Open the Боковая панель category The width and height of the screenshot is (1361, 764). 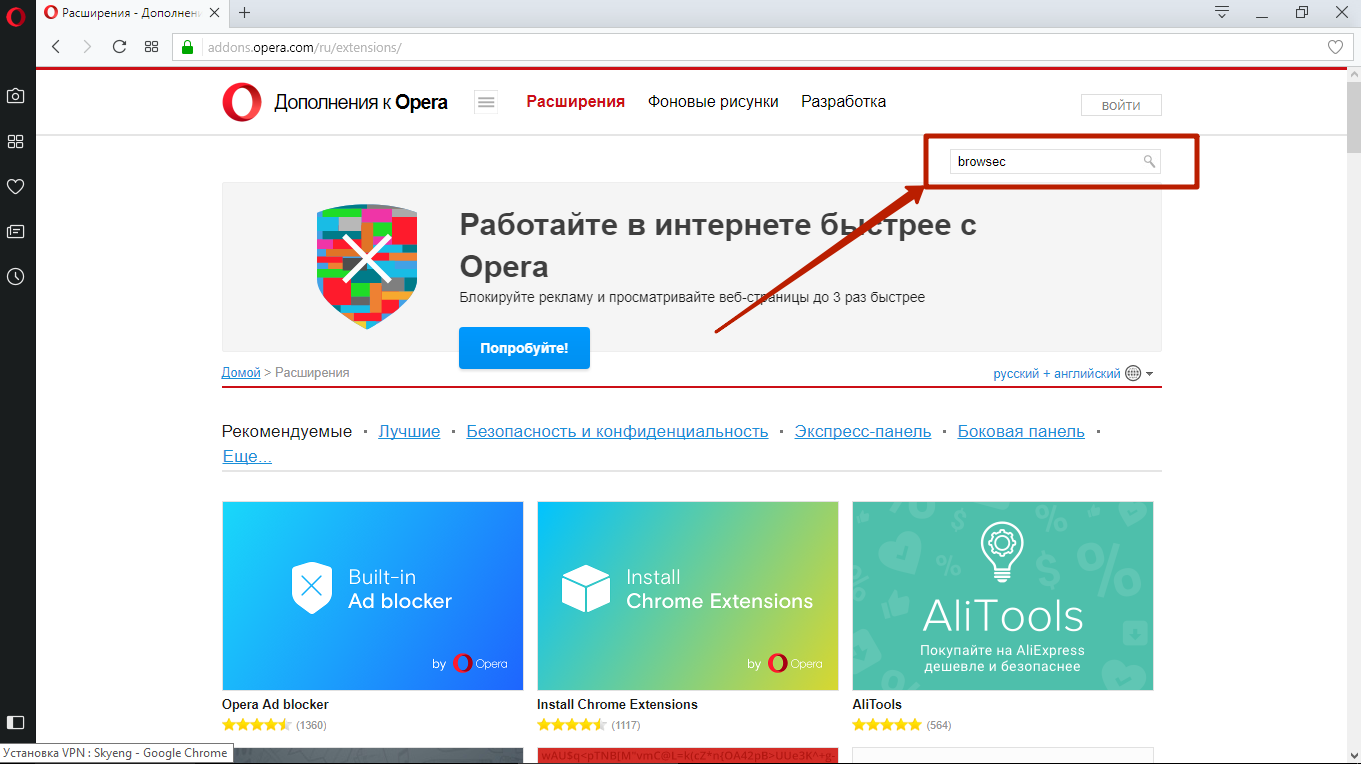tap(1021, 432)
